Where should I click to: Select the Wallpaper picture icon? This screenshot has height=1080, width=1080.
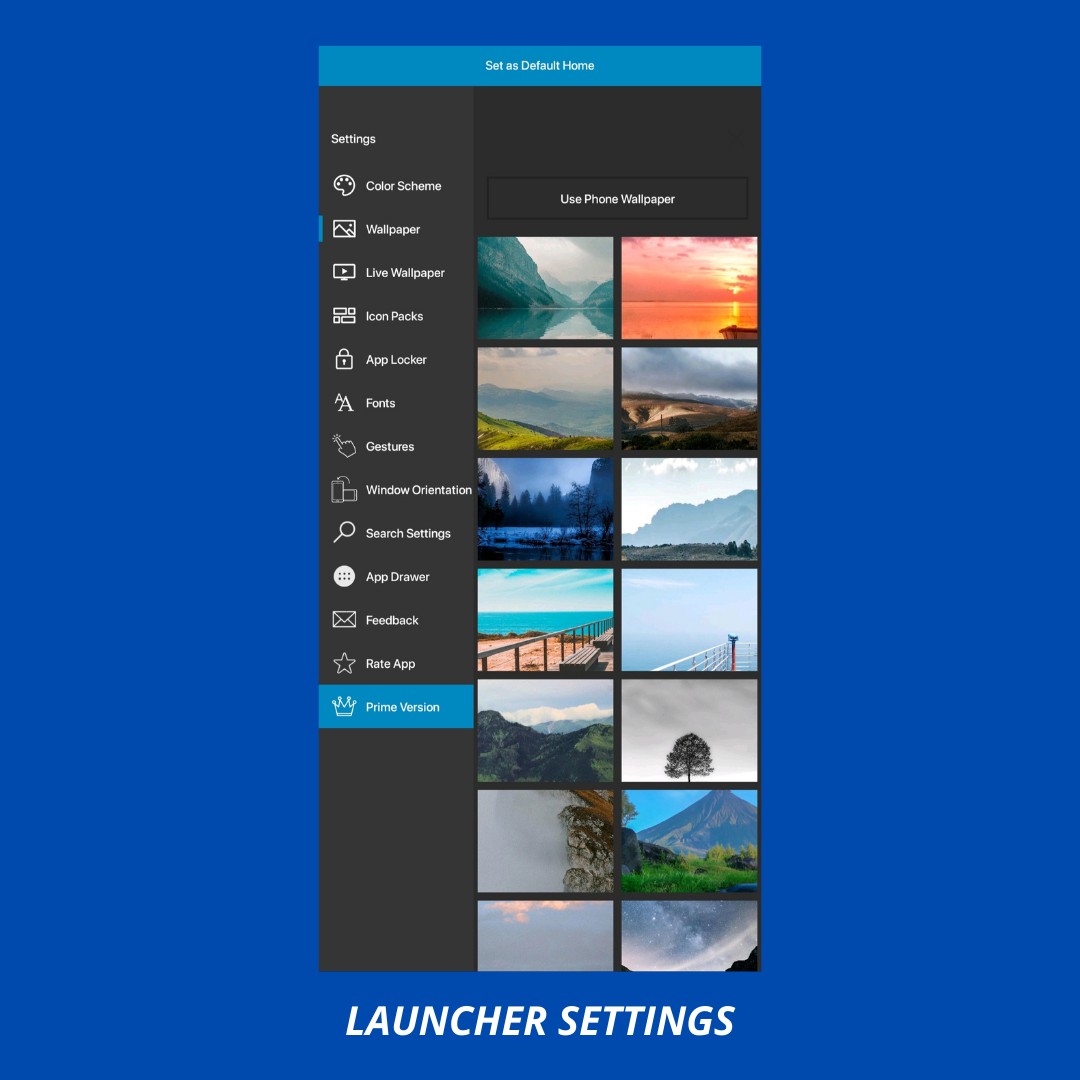[344, 229]
